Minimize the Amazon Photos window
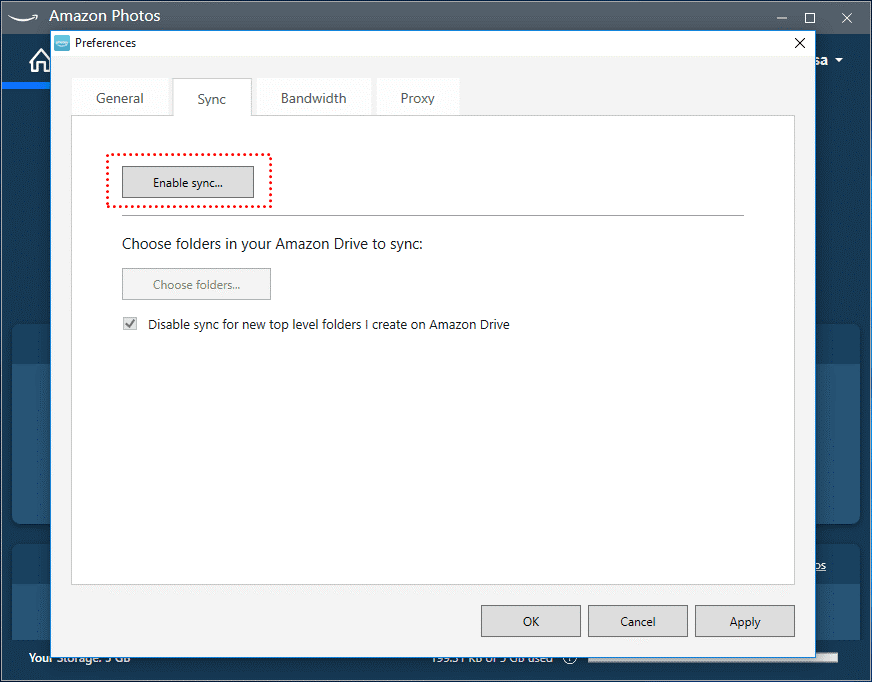Image resolution: width=872 pixels, height=682 pixels. (x=781, y=17)
